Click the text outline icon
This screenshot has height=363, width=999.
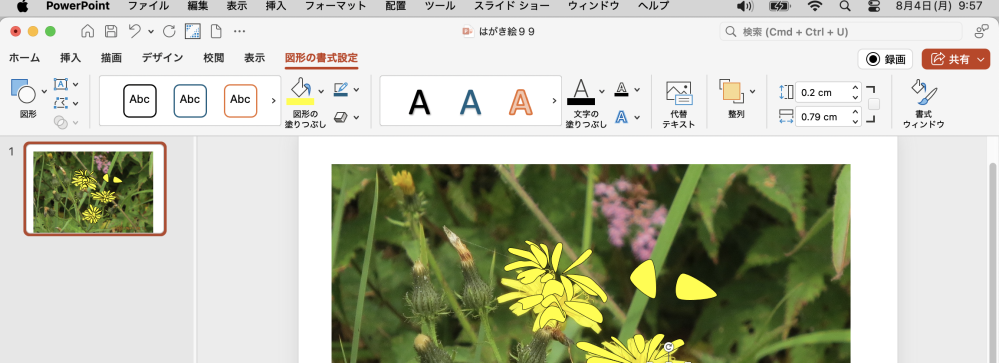[621, 90]
